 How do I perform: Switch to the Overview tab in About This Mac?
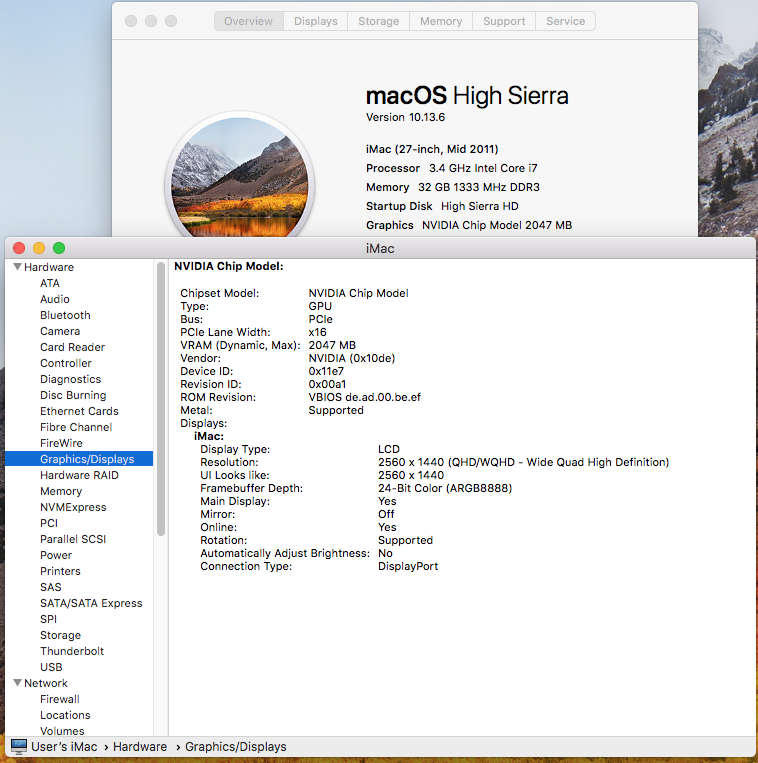point(249,21)
